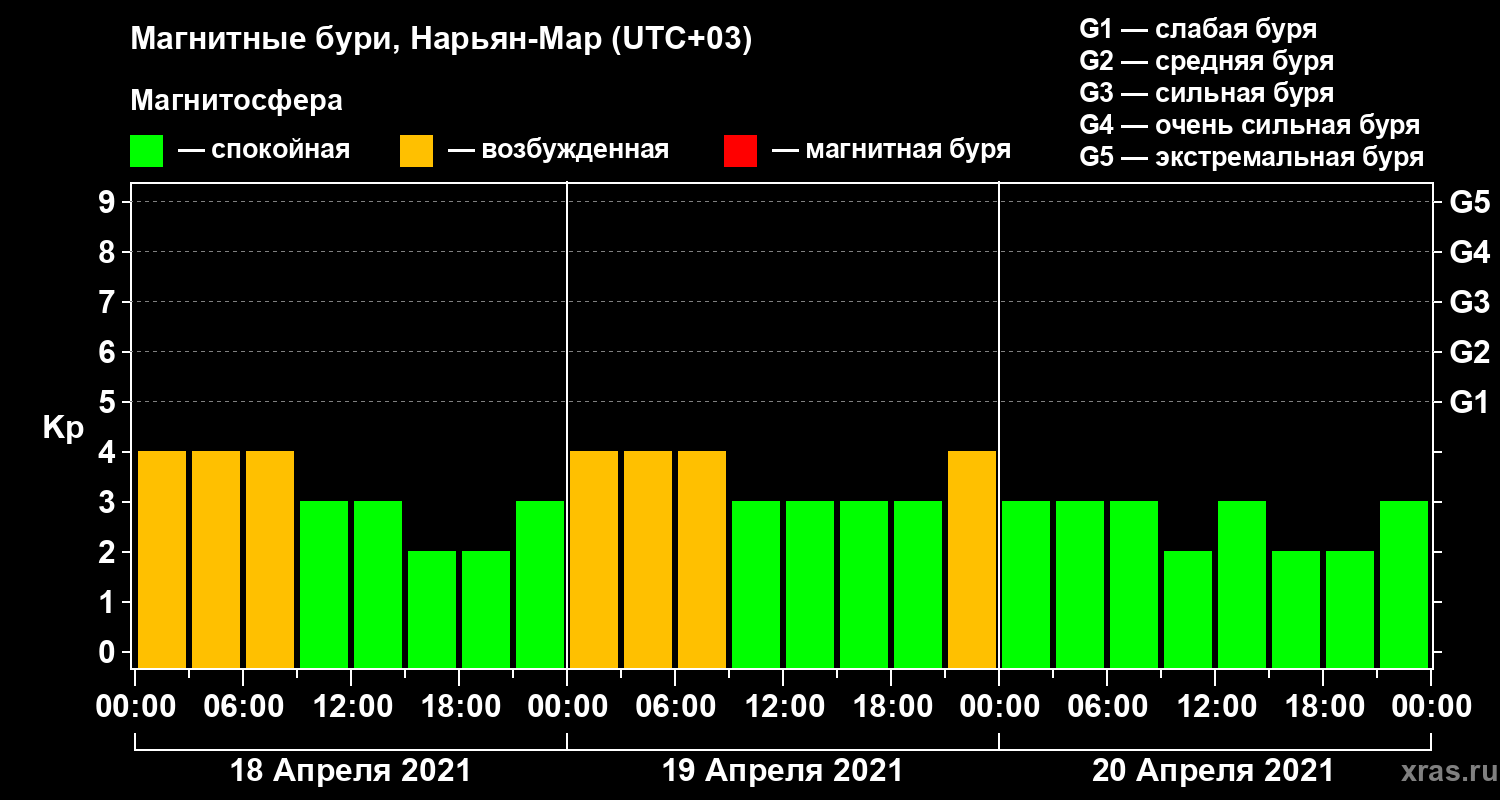Click the 'Магнитосфера' subtitle
This screenshot has width=1500, height=800.
pos(236,101)
